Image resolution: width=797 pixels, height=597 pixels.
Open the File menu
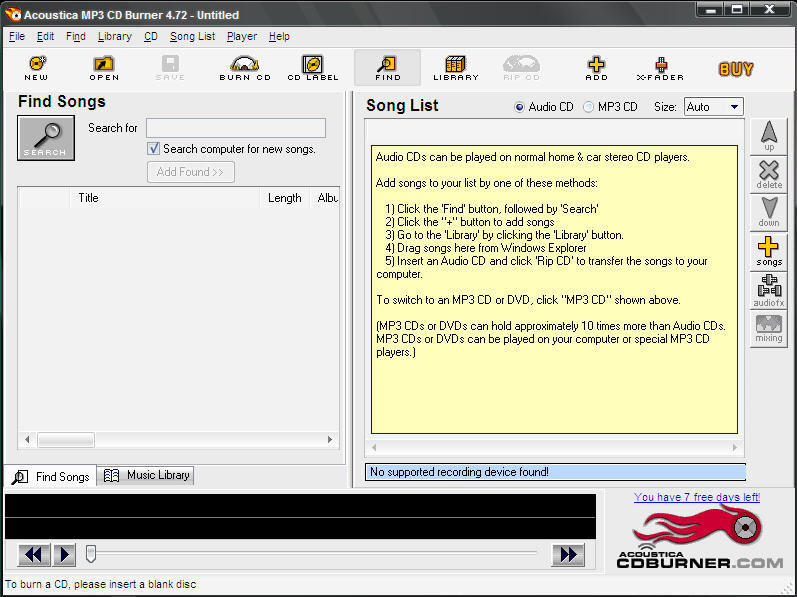pos(17,37)
